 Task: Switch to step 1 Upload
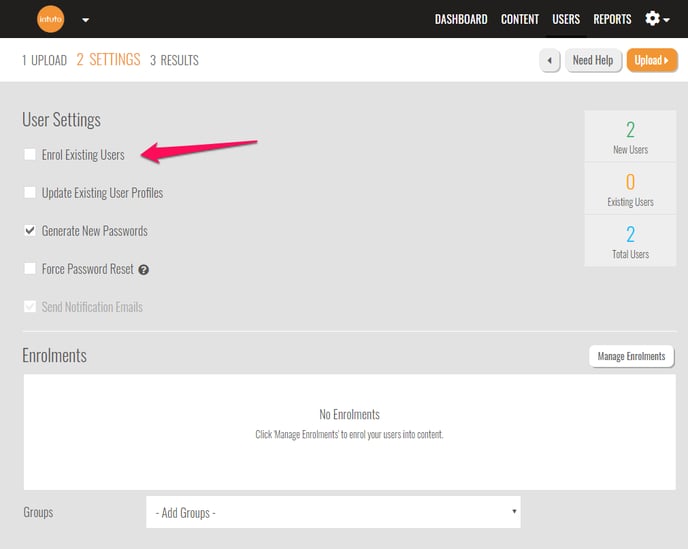[44, 60]
